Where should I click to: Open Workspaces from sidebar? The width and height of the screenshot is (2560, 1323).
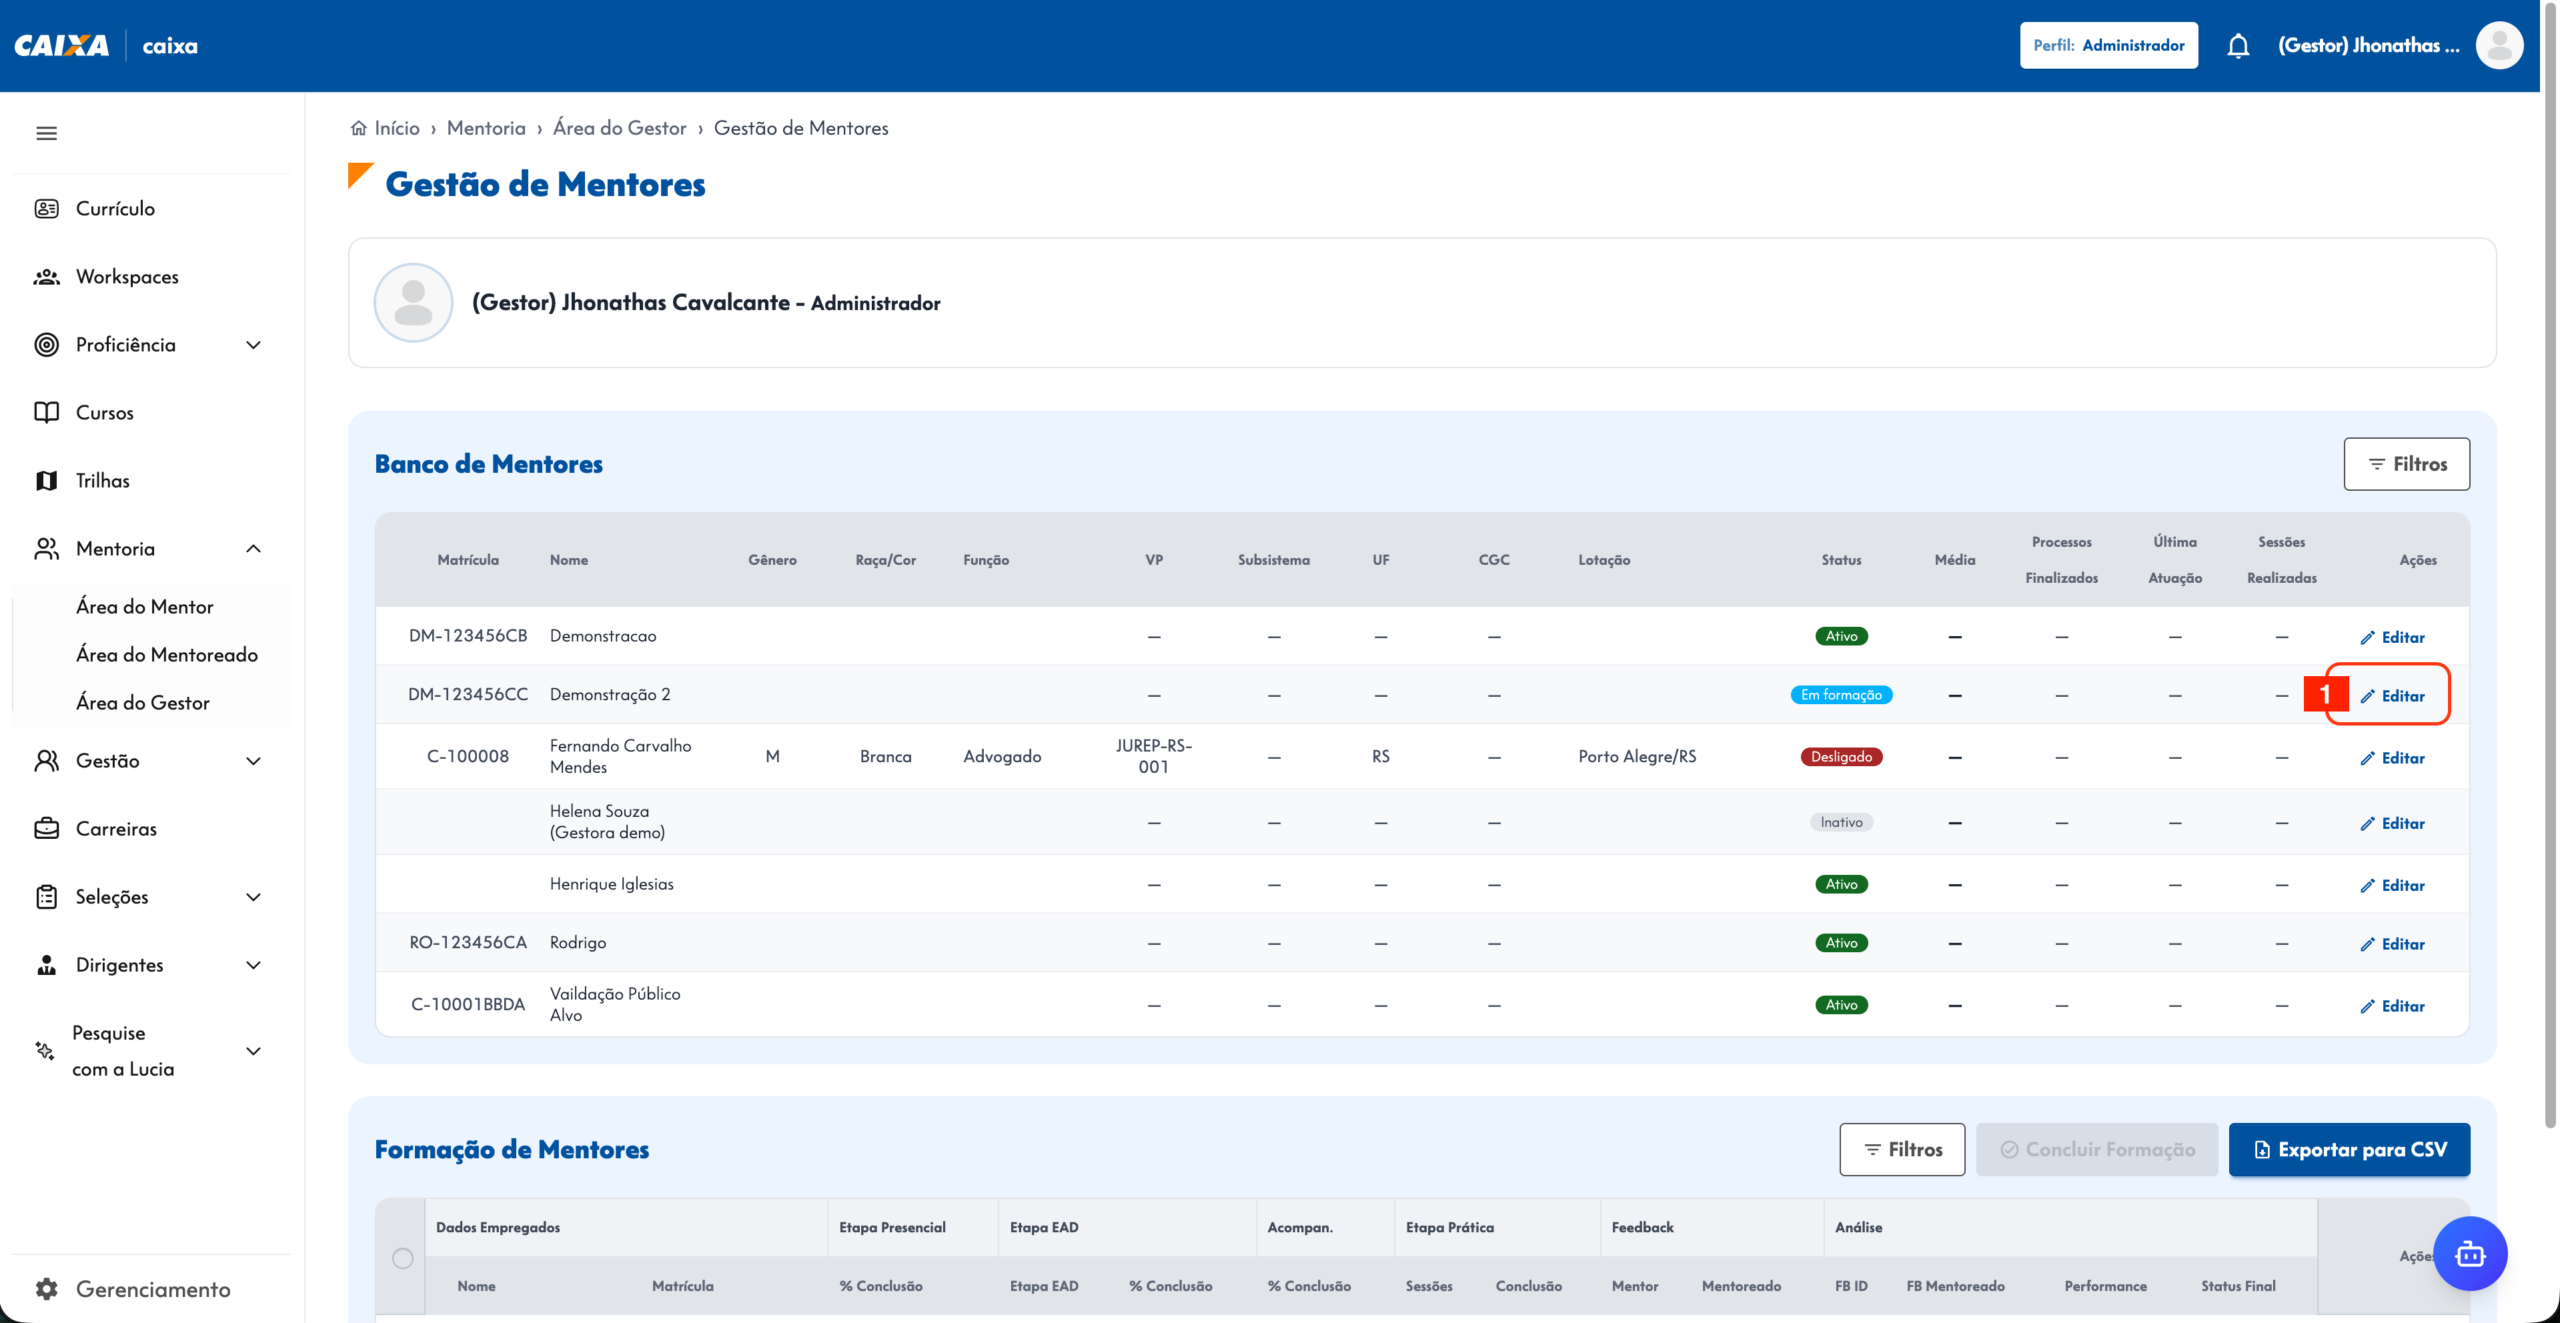(127, 276)
